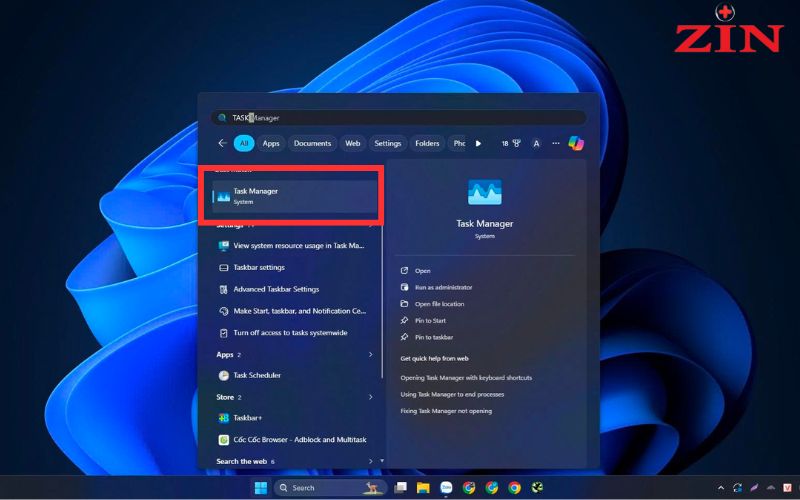
Task: Click the purple pen tray icon
Action: coord(754,488)
